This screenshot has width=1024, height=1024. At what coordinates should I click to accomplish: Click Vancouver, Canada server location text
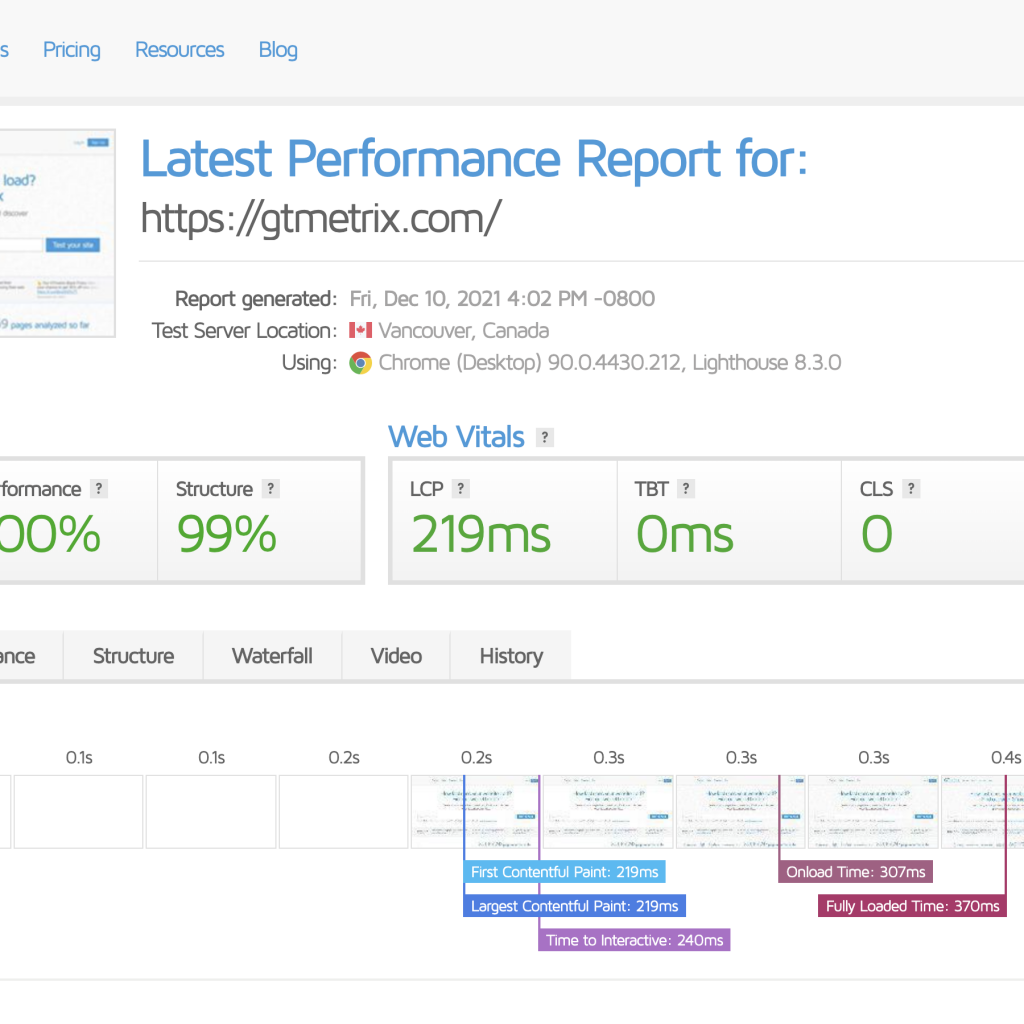coord(464,330)
